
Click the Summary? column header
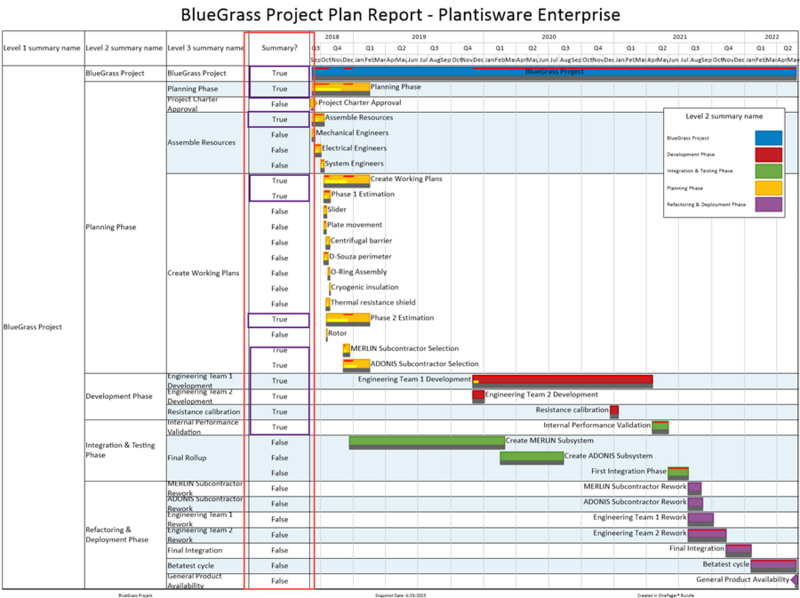(279, 48)
